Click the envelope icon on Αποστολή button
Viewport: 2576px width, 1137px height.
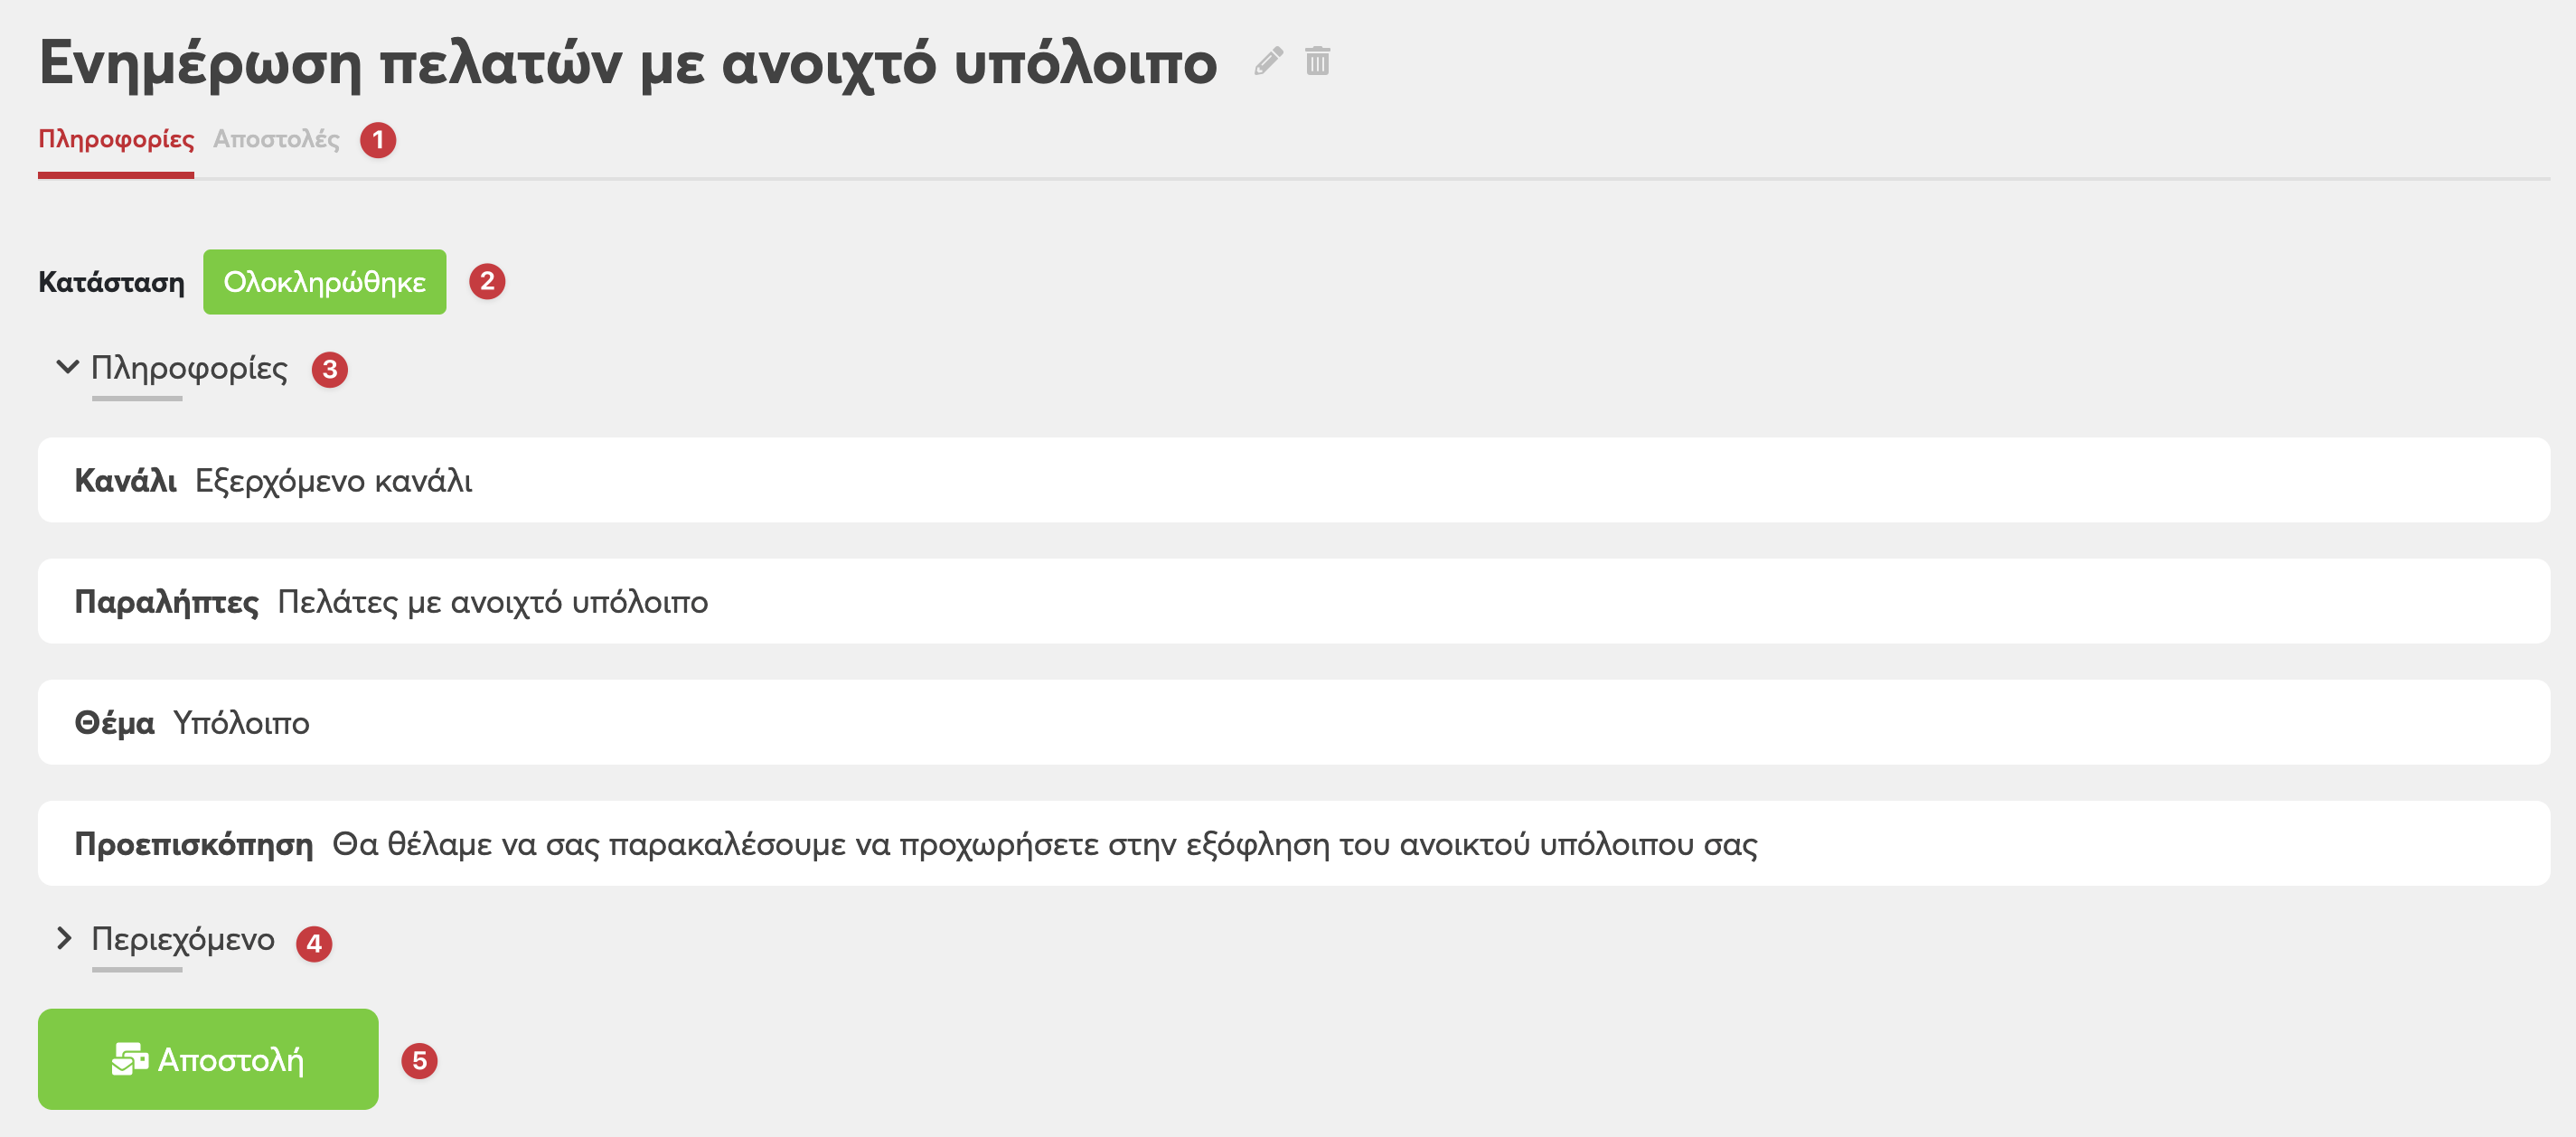(130, 1059)
